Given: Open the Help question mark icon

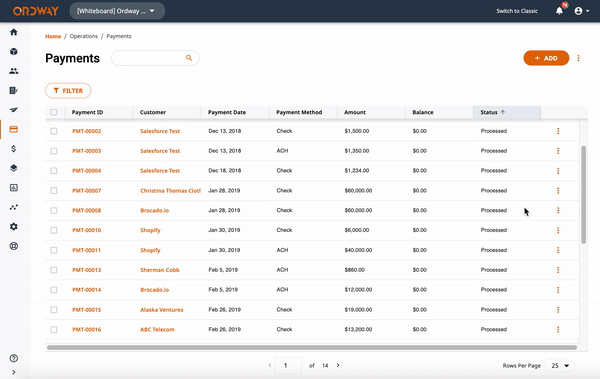Looking at the screenshot, I should coord(14,358).
